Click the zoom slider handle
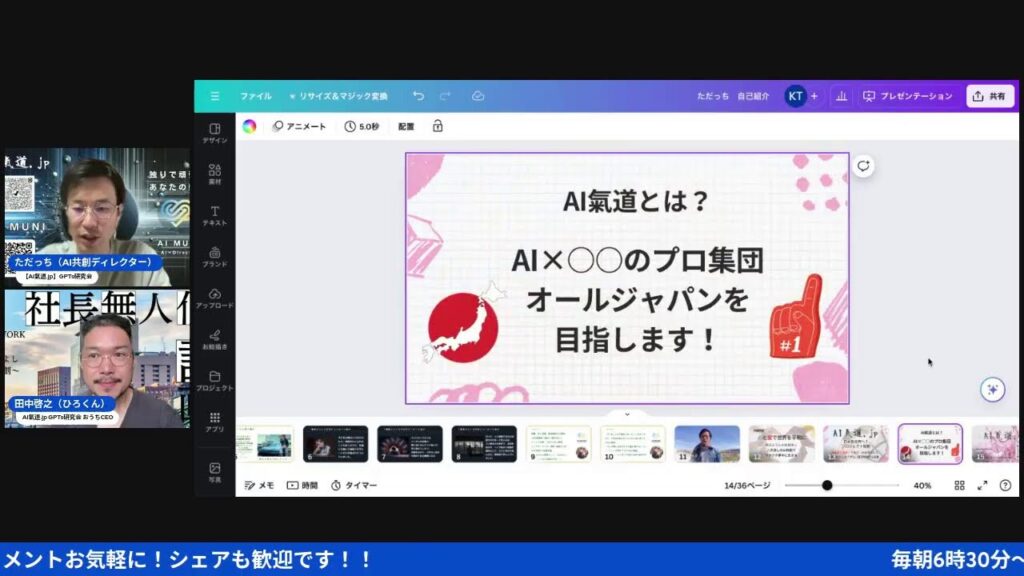Screen dimensions: 1024x576 point(827,485)
